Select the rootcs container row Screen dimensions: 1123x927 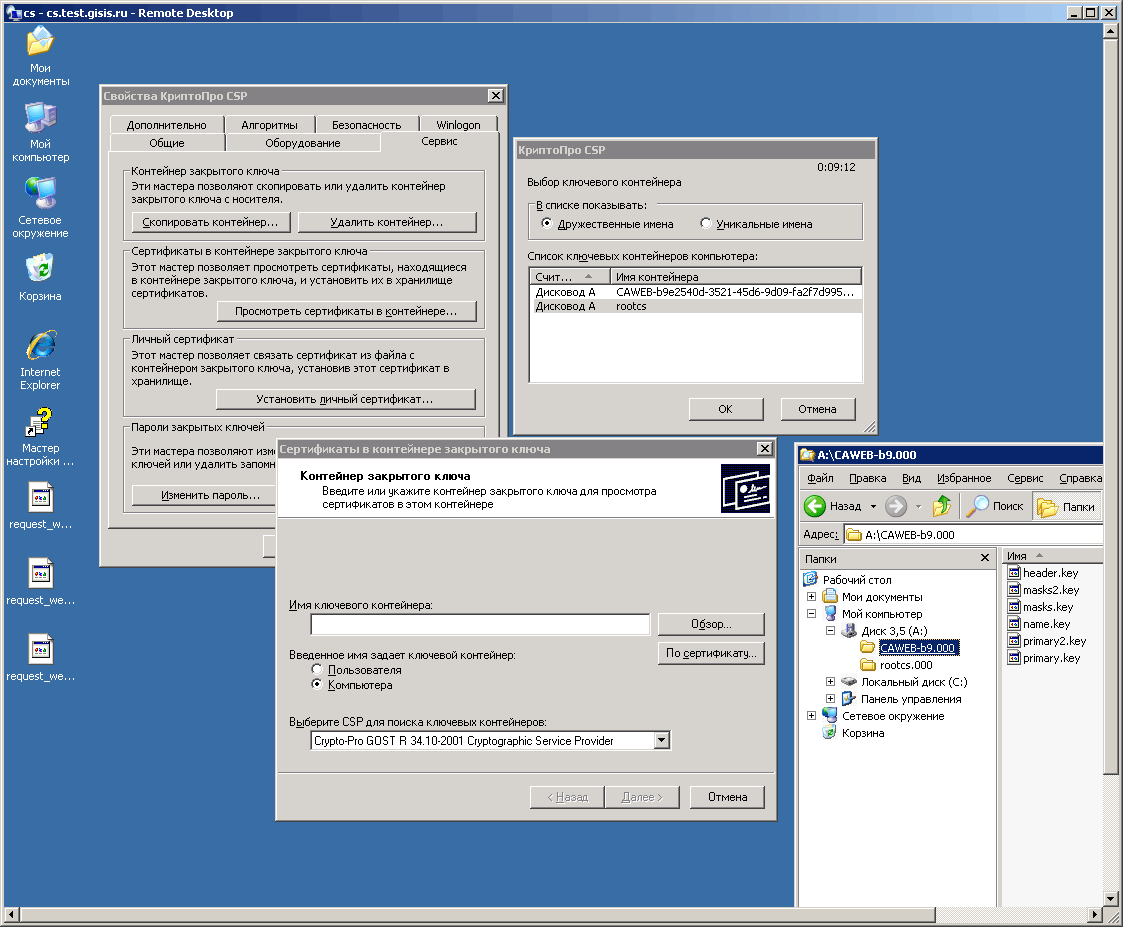click(x=695, y=306)
